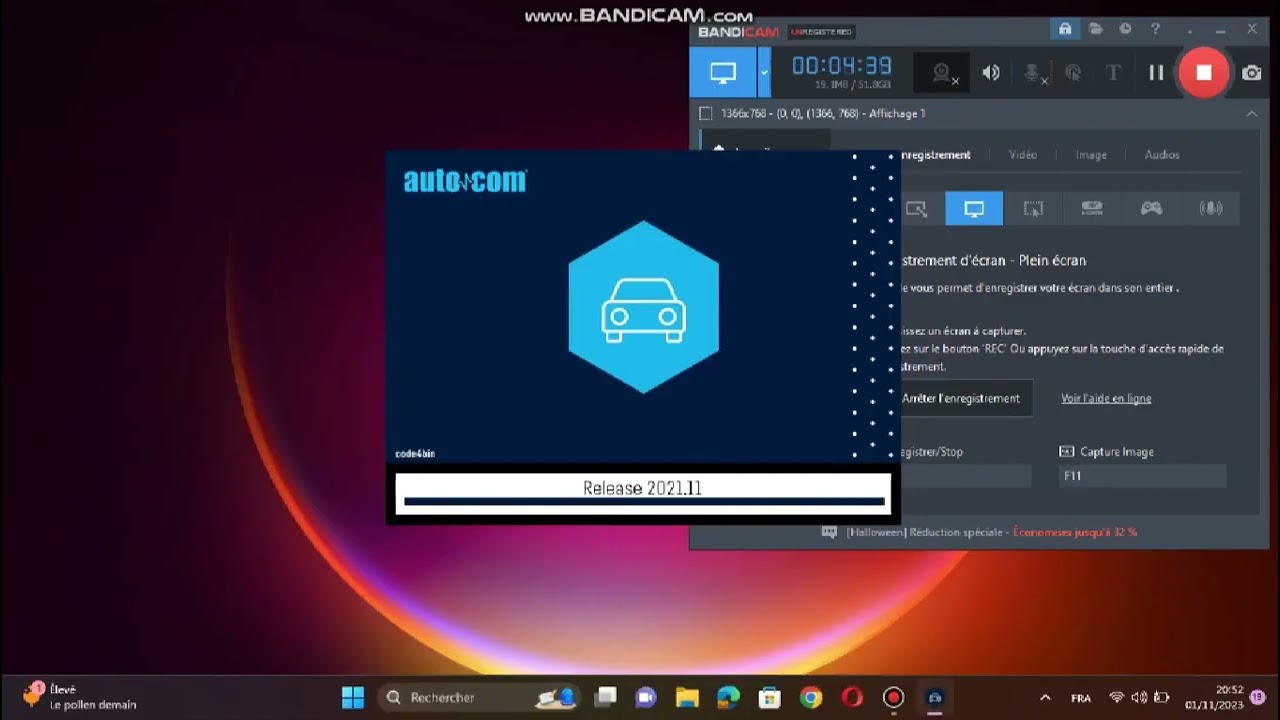Click the Capture Image hotkey field F11
This screenshot has width=1280, height=720.
coord(1142,476)
